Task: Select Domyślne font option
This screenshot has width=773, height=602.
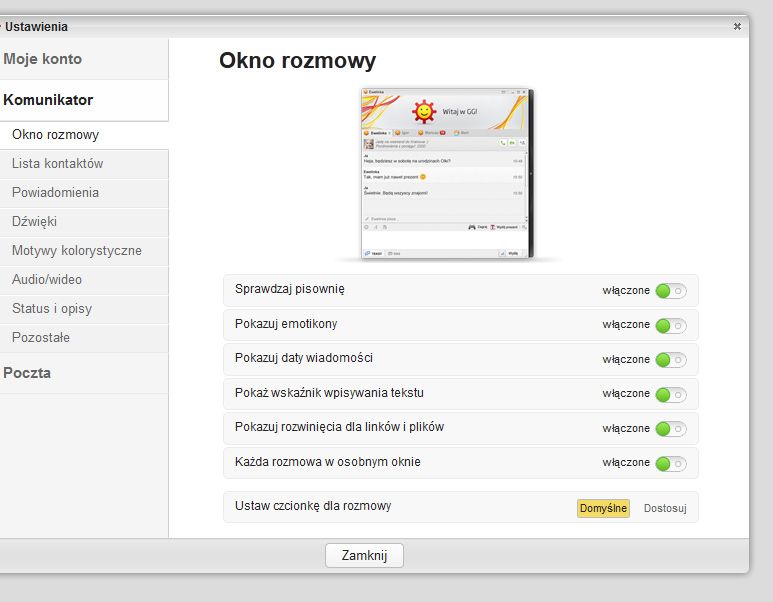Action: coord(603,508)
